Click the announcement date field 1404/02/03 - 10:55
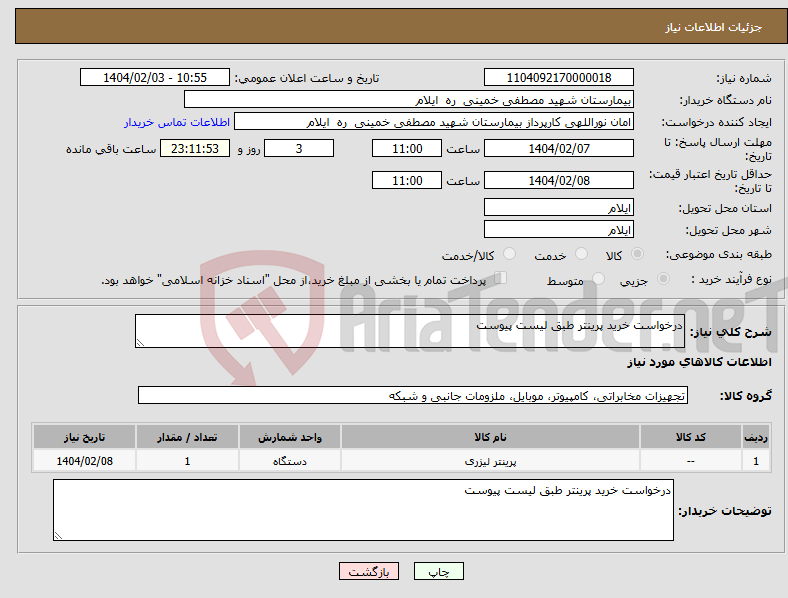 155,77
